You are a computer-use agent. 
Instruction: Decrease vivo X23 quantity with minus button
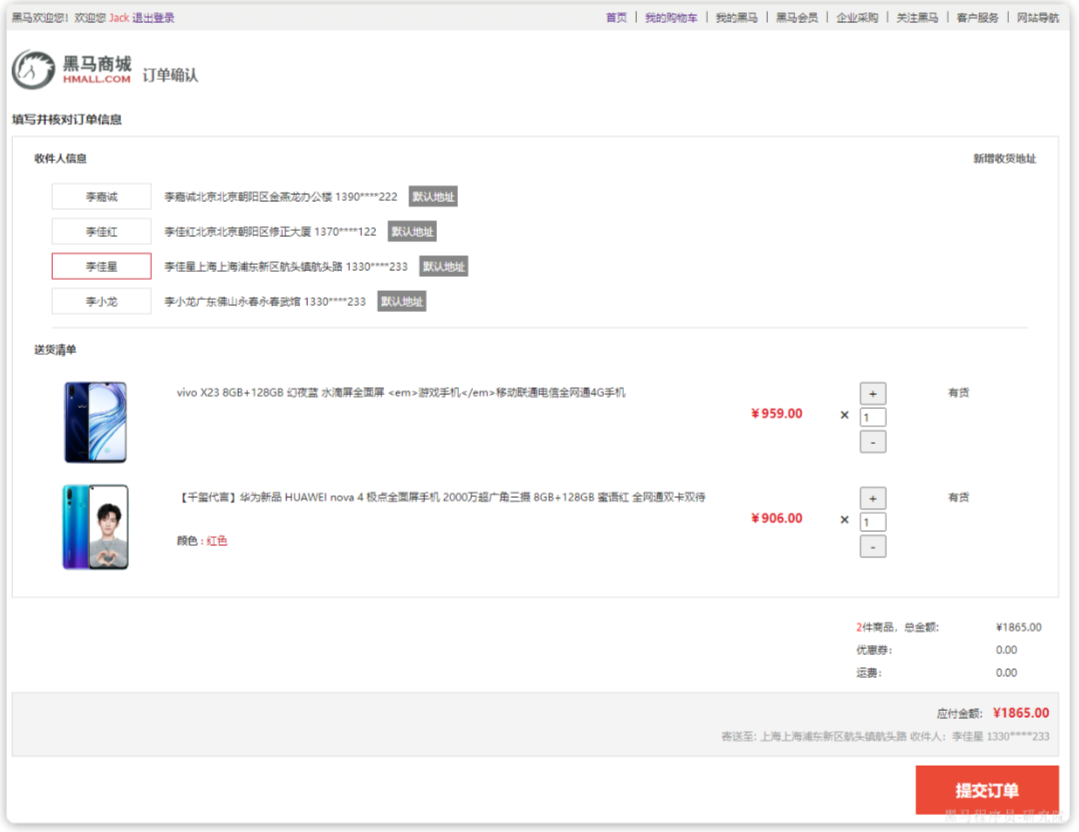(873, 442)
